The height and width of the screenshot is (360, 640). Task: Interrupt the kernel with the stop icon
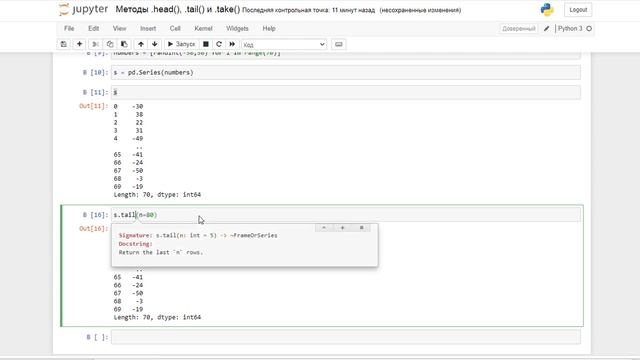206,44
